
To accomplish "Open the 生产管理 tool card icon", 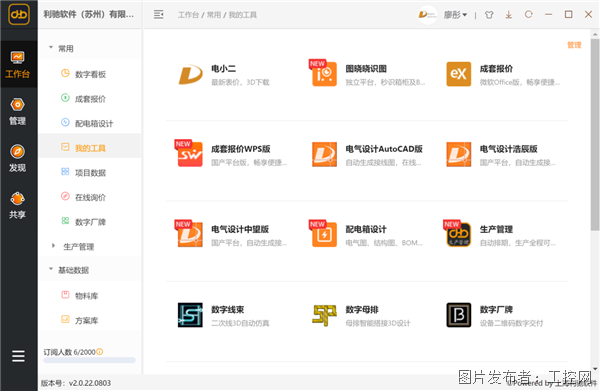I will 458,234.
